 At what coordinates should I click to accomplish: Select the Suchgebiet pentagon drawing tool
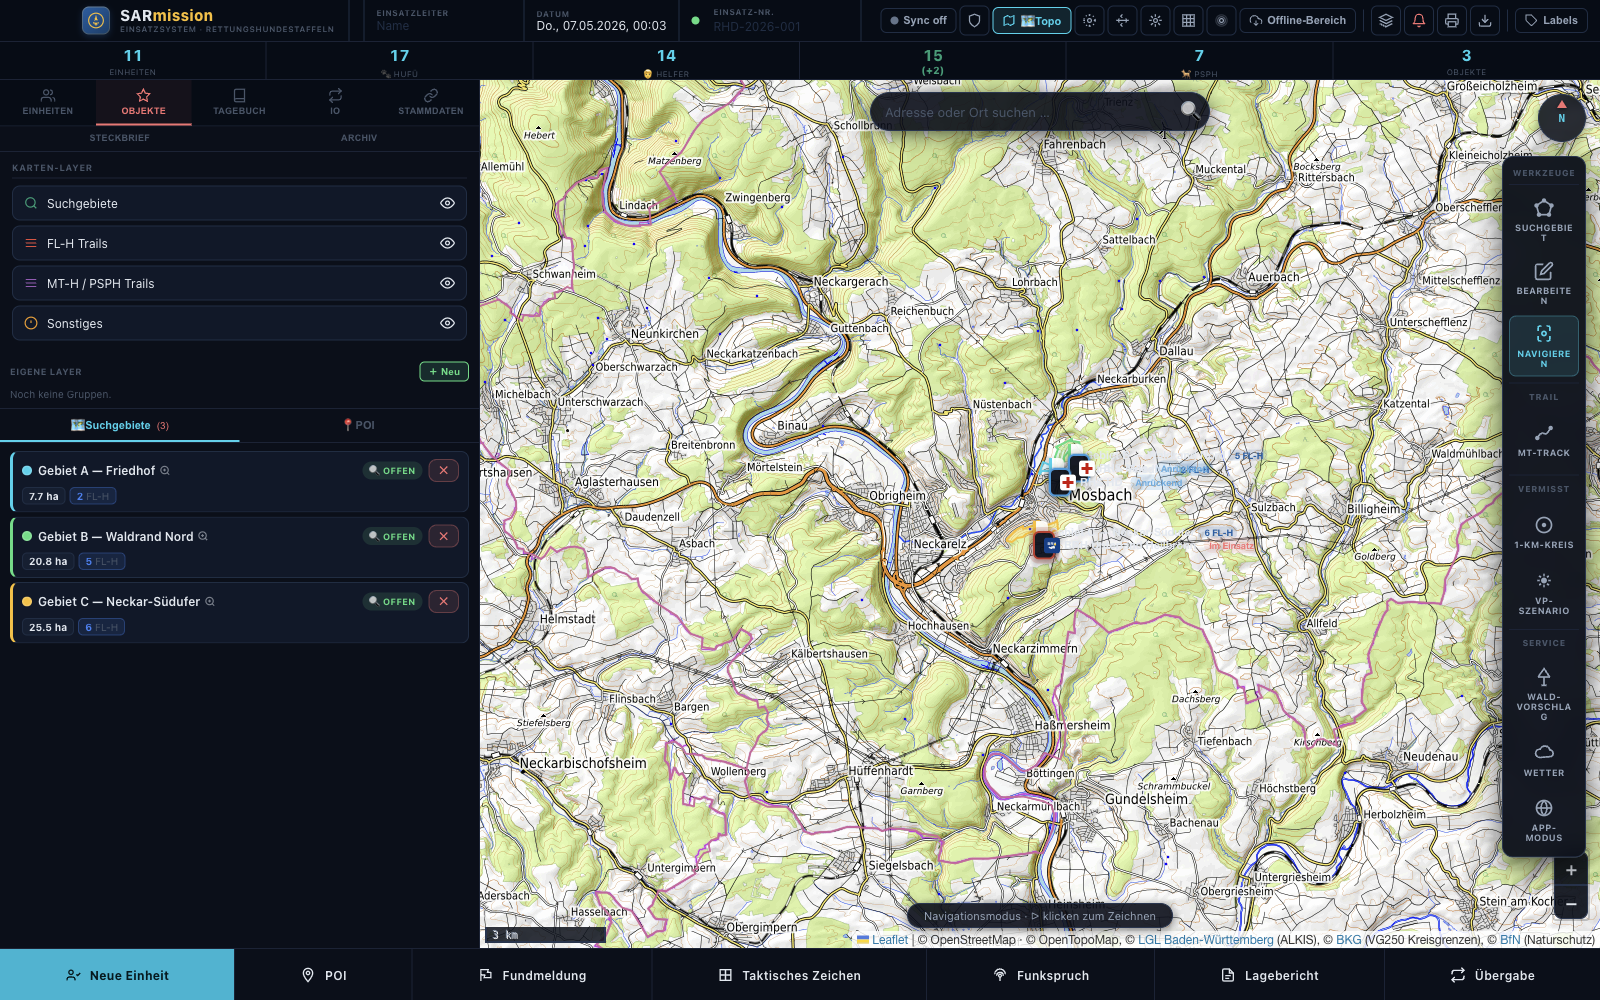pos(1544,219)
